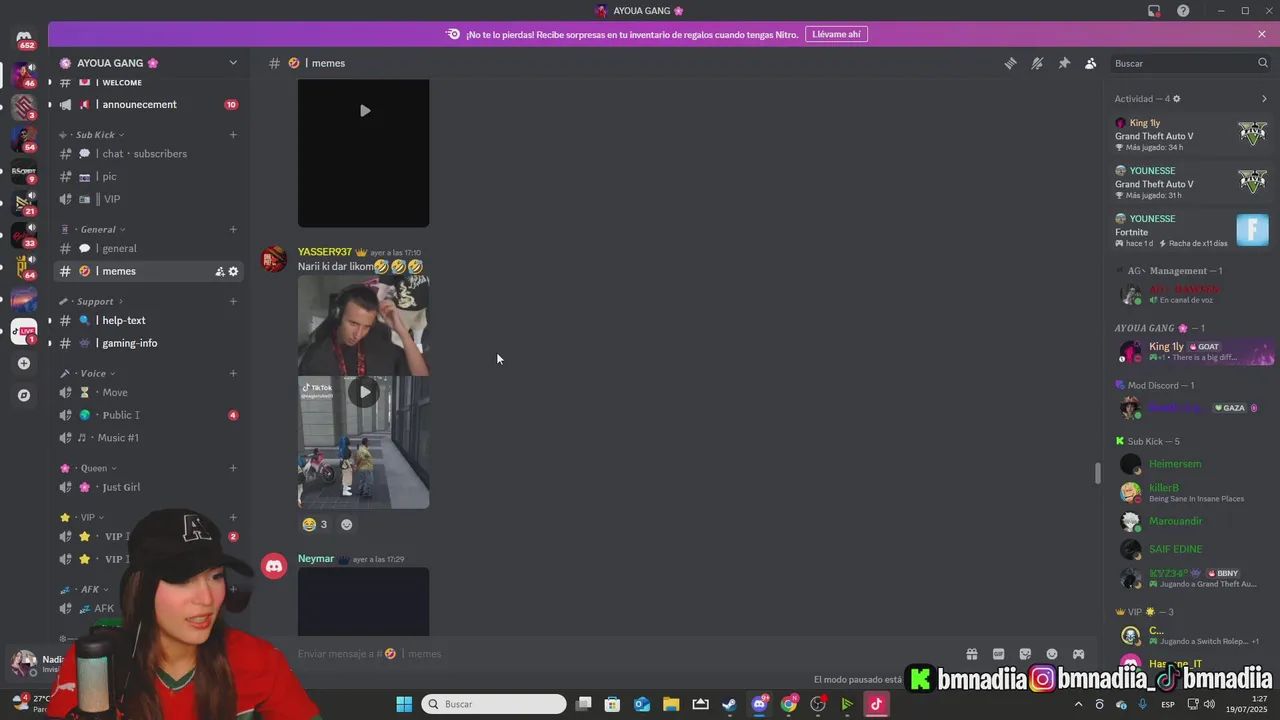Click the chat scrollbar thumb

1097,473
